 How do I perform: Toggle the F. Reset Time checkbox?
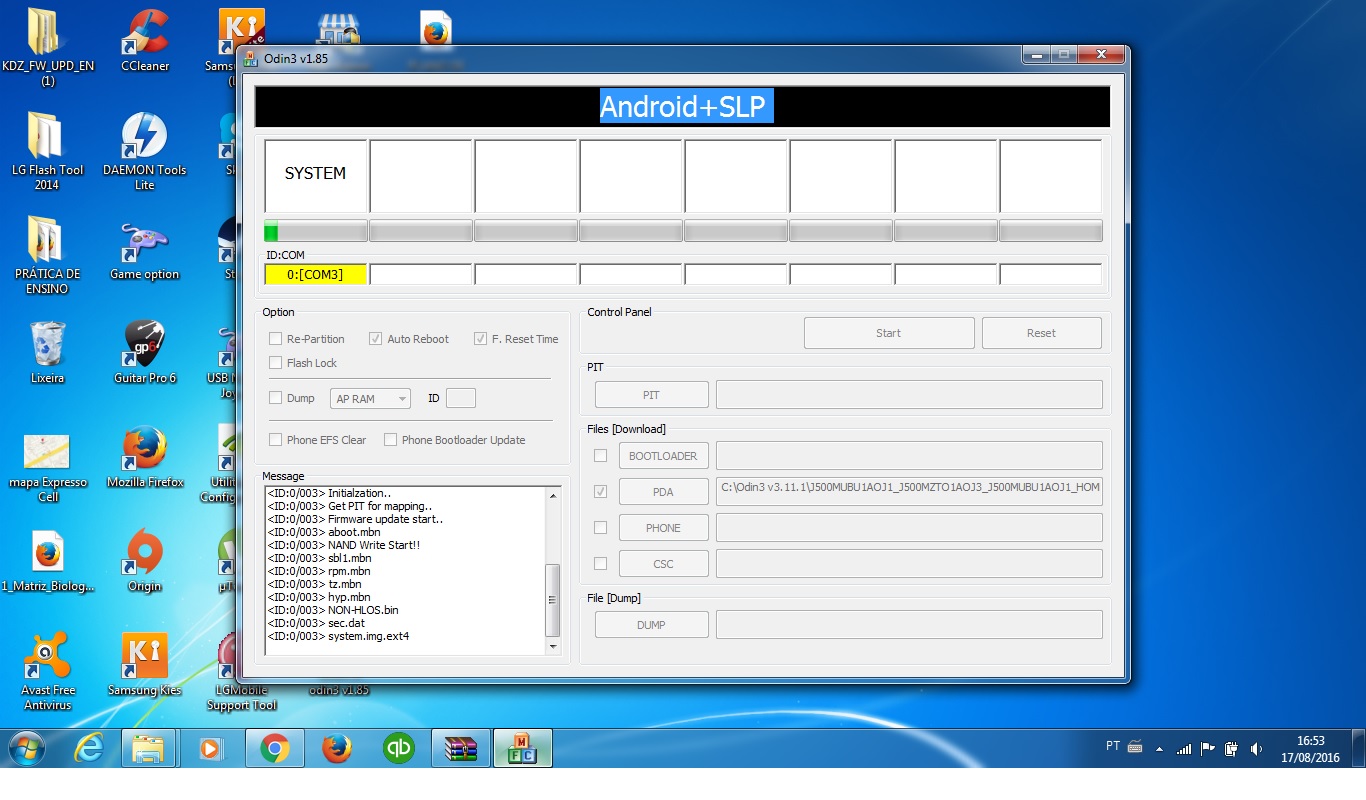click(x=481, y=339)
